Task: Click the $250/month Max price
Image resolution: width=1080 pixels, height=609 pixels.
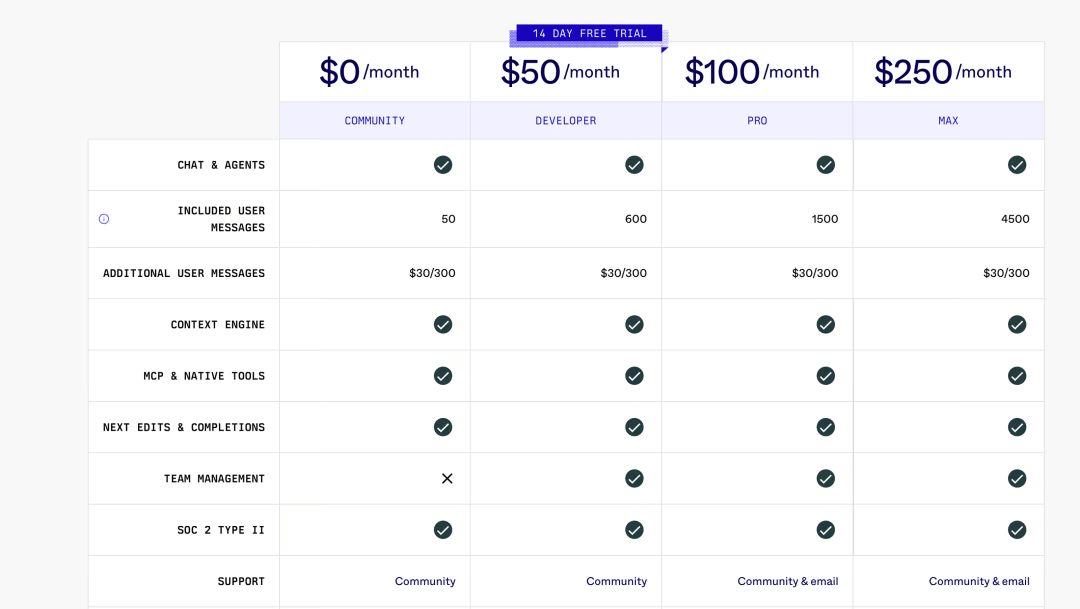Action: click(x=942, y=72)
